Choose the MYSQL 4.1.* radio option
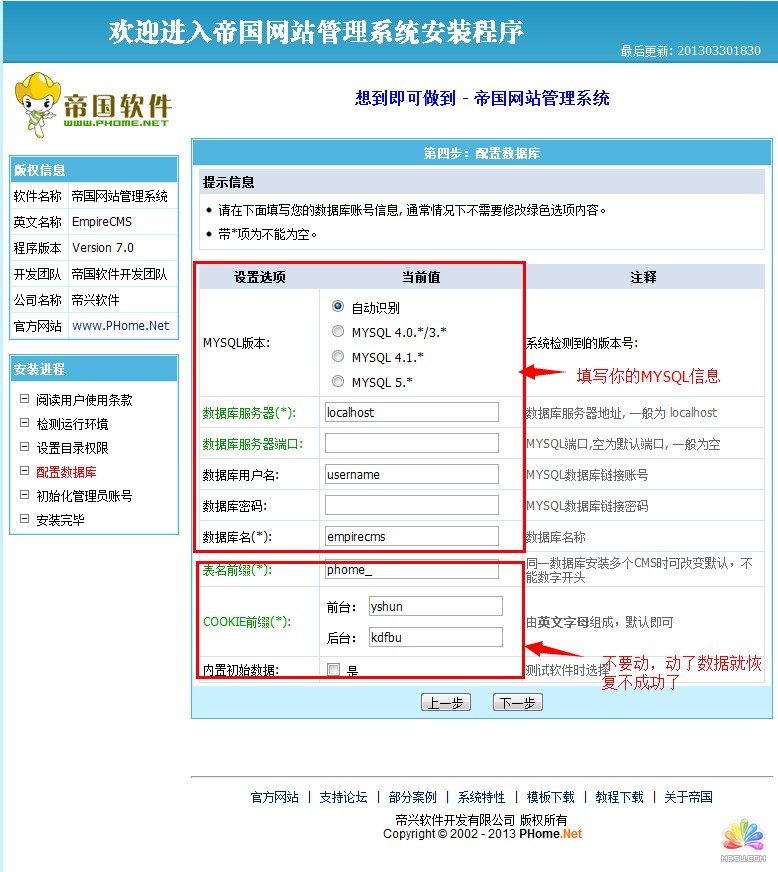Image resolution: width=778 pixels, height=872 pixels. point(338,356)
